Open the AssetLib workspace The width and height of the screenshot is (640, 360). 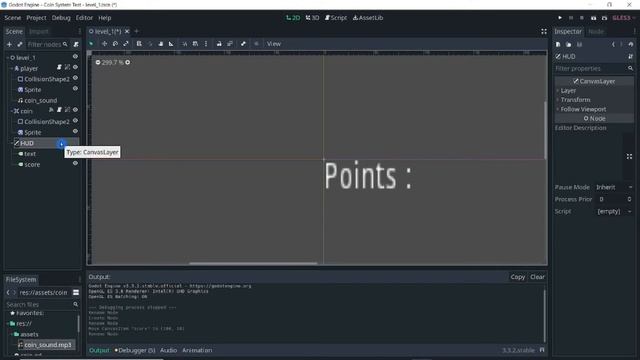pyautogui.click(x=368, y=18)
